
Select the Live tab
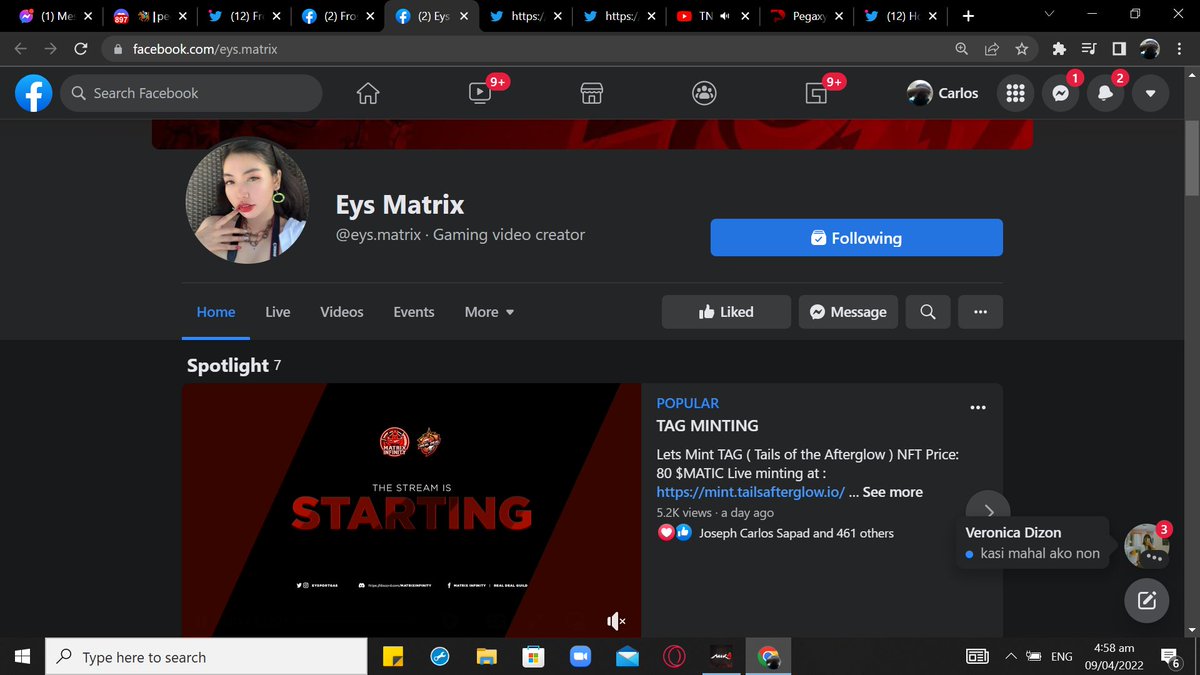tap(278, 312)
